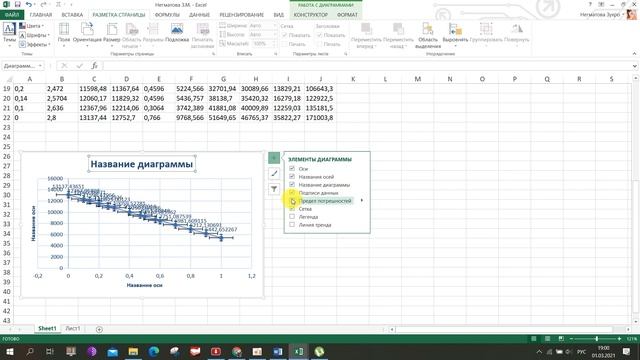The width and height of the screenshot is (640, 360).
Task: Open Align (Выровнять) options
Action: [455, 34]
